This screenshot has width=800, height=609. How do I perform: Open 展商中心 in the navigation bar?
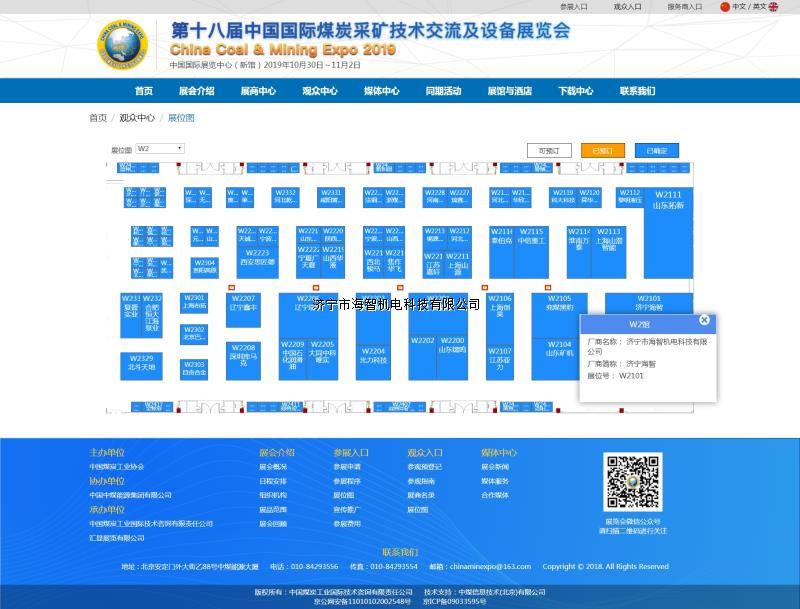258,91
